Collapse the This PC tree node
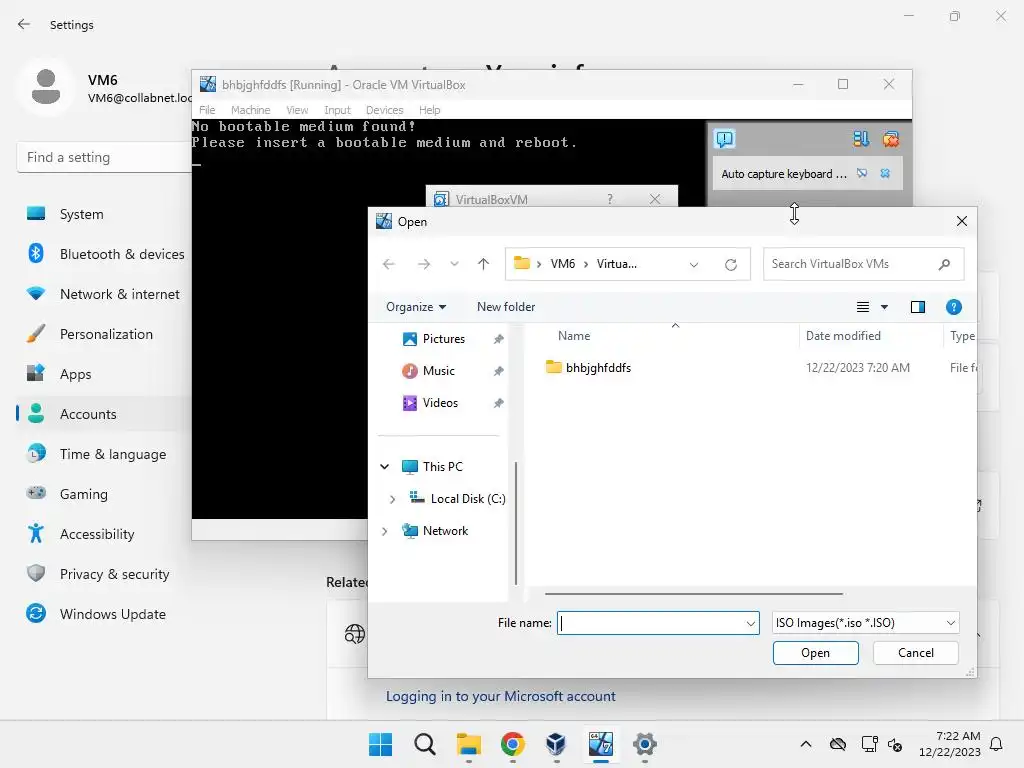This screenshot has height=768, width=1024. pos(385,466)
